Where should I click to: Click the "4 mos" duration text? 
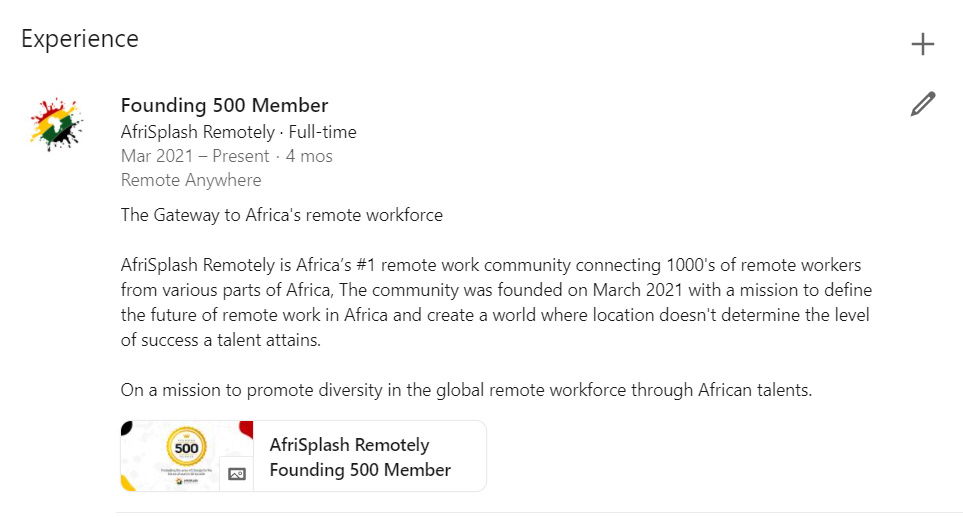point(309,156)
